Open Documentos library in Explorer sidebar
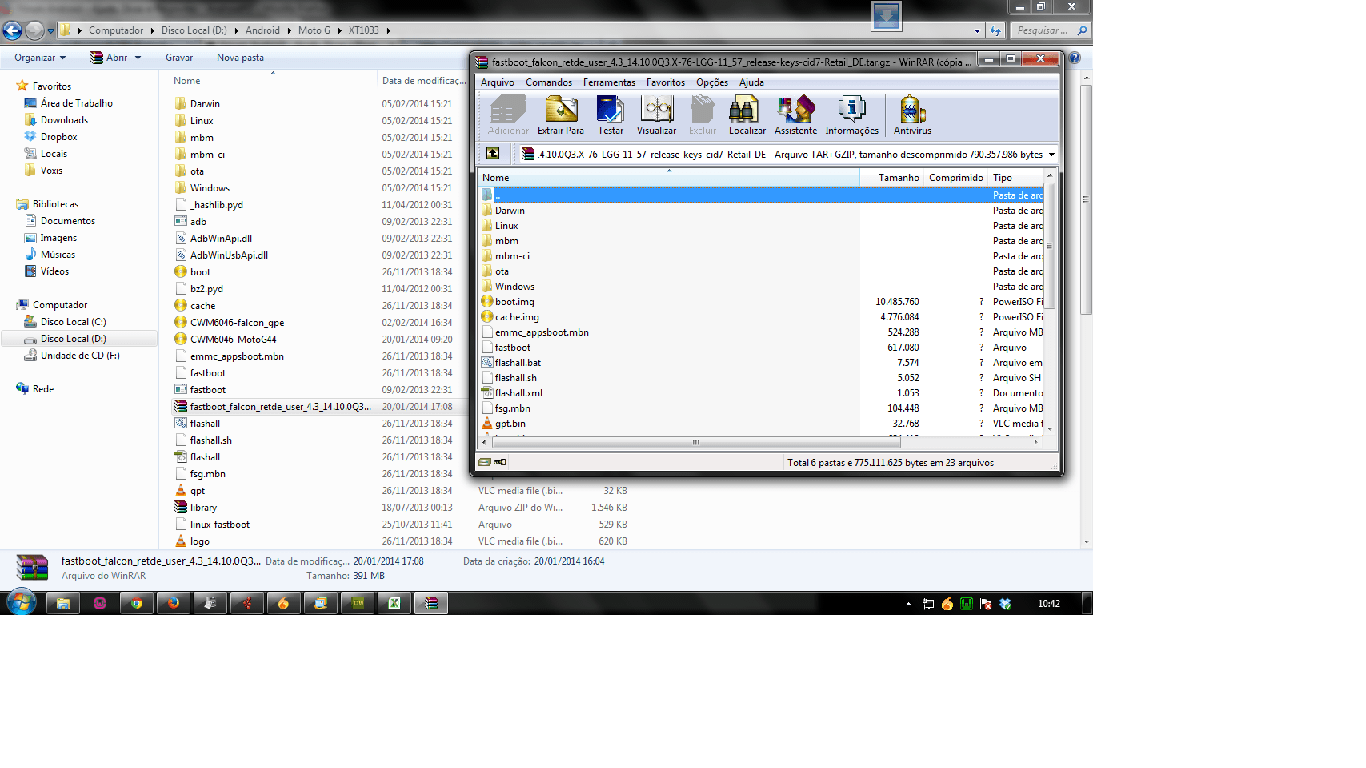The height and width of the screenshot is (768, 1366). tap(67, 221)
